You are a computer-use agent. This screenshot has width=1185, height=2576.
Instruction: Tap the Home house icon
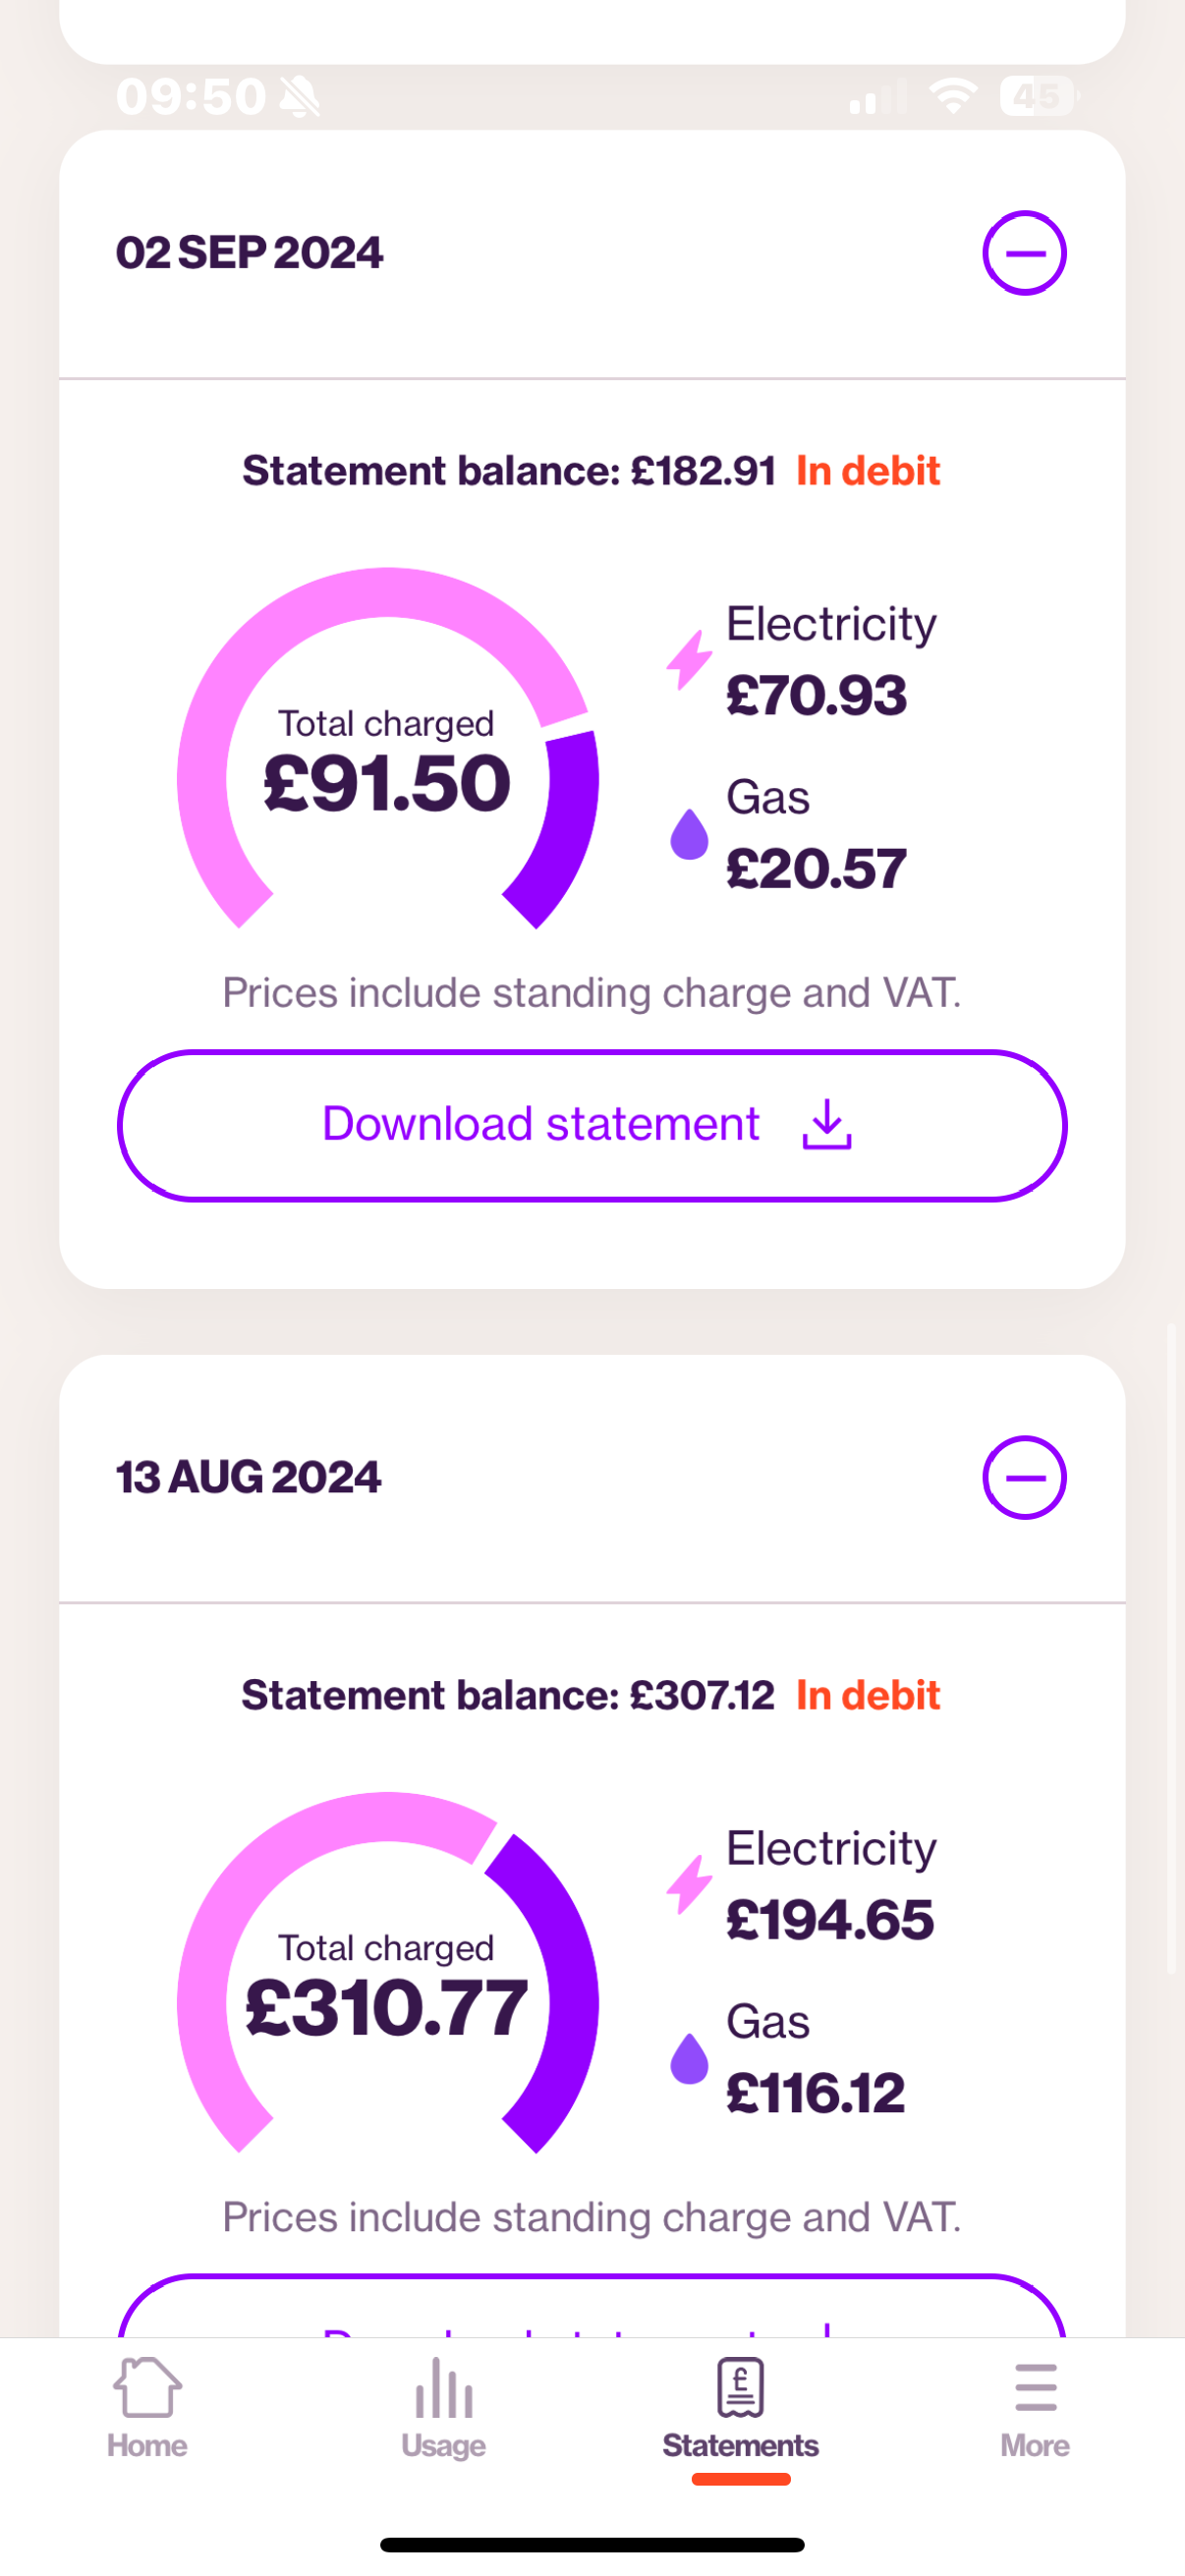[147, 2387]
